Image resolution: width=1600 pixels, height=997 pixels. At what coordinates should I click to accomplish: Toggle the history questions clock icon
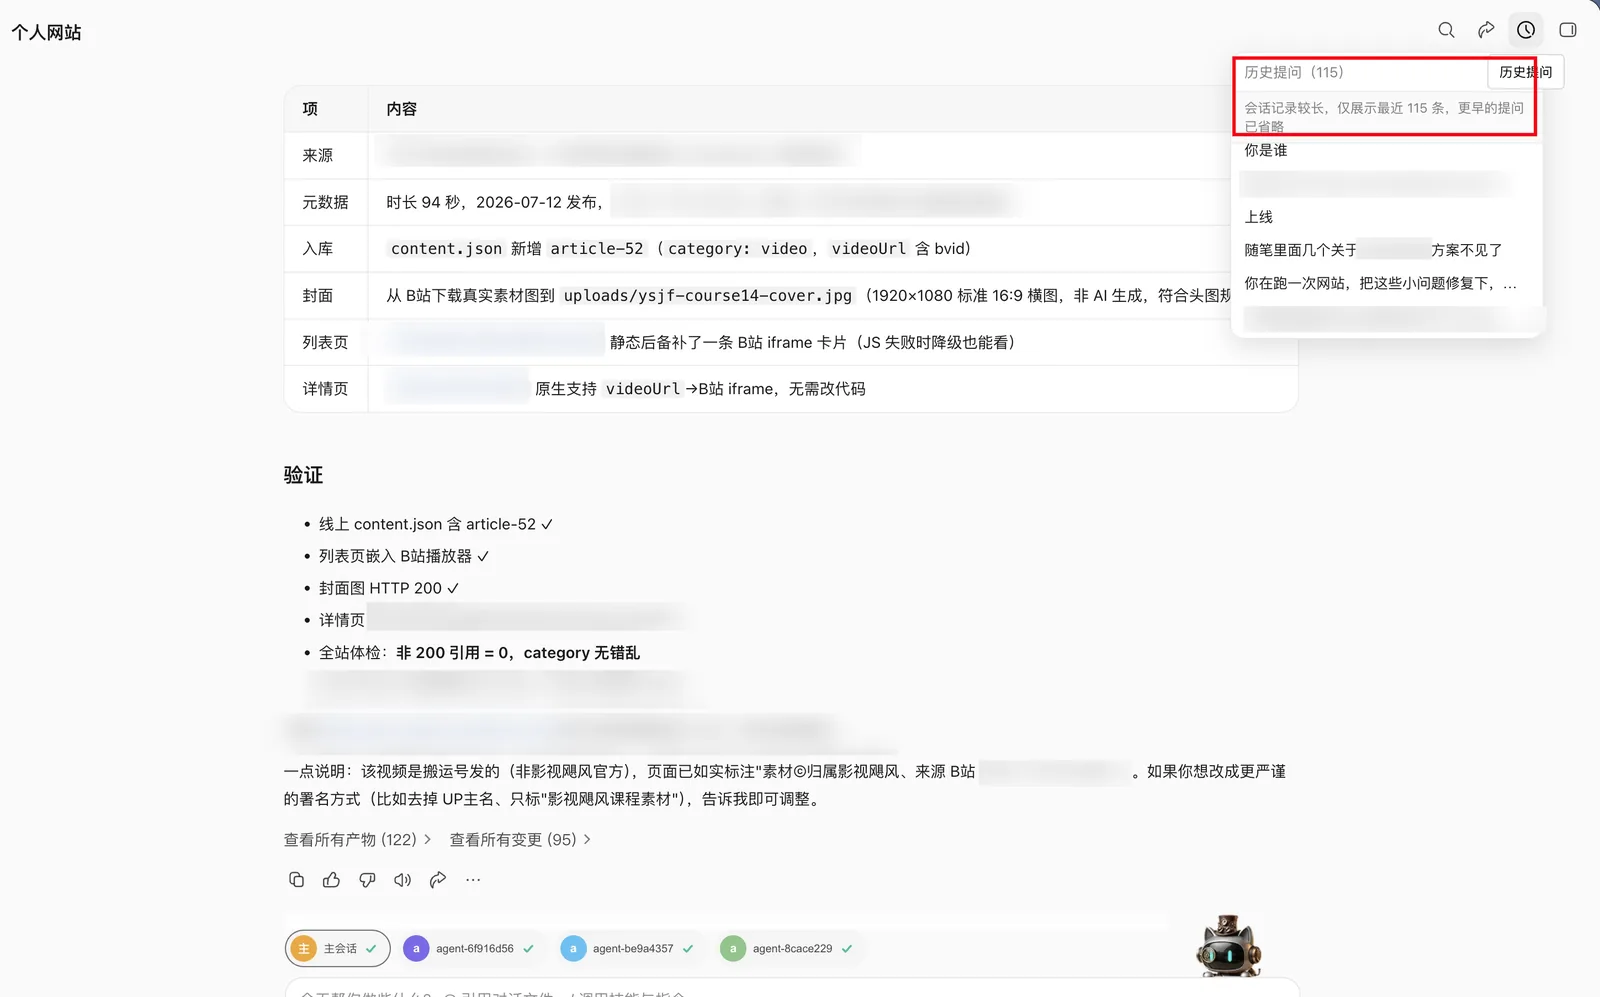pos(1526,30)
